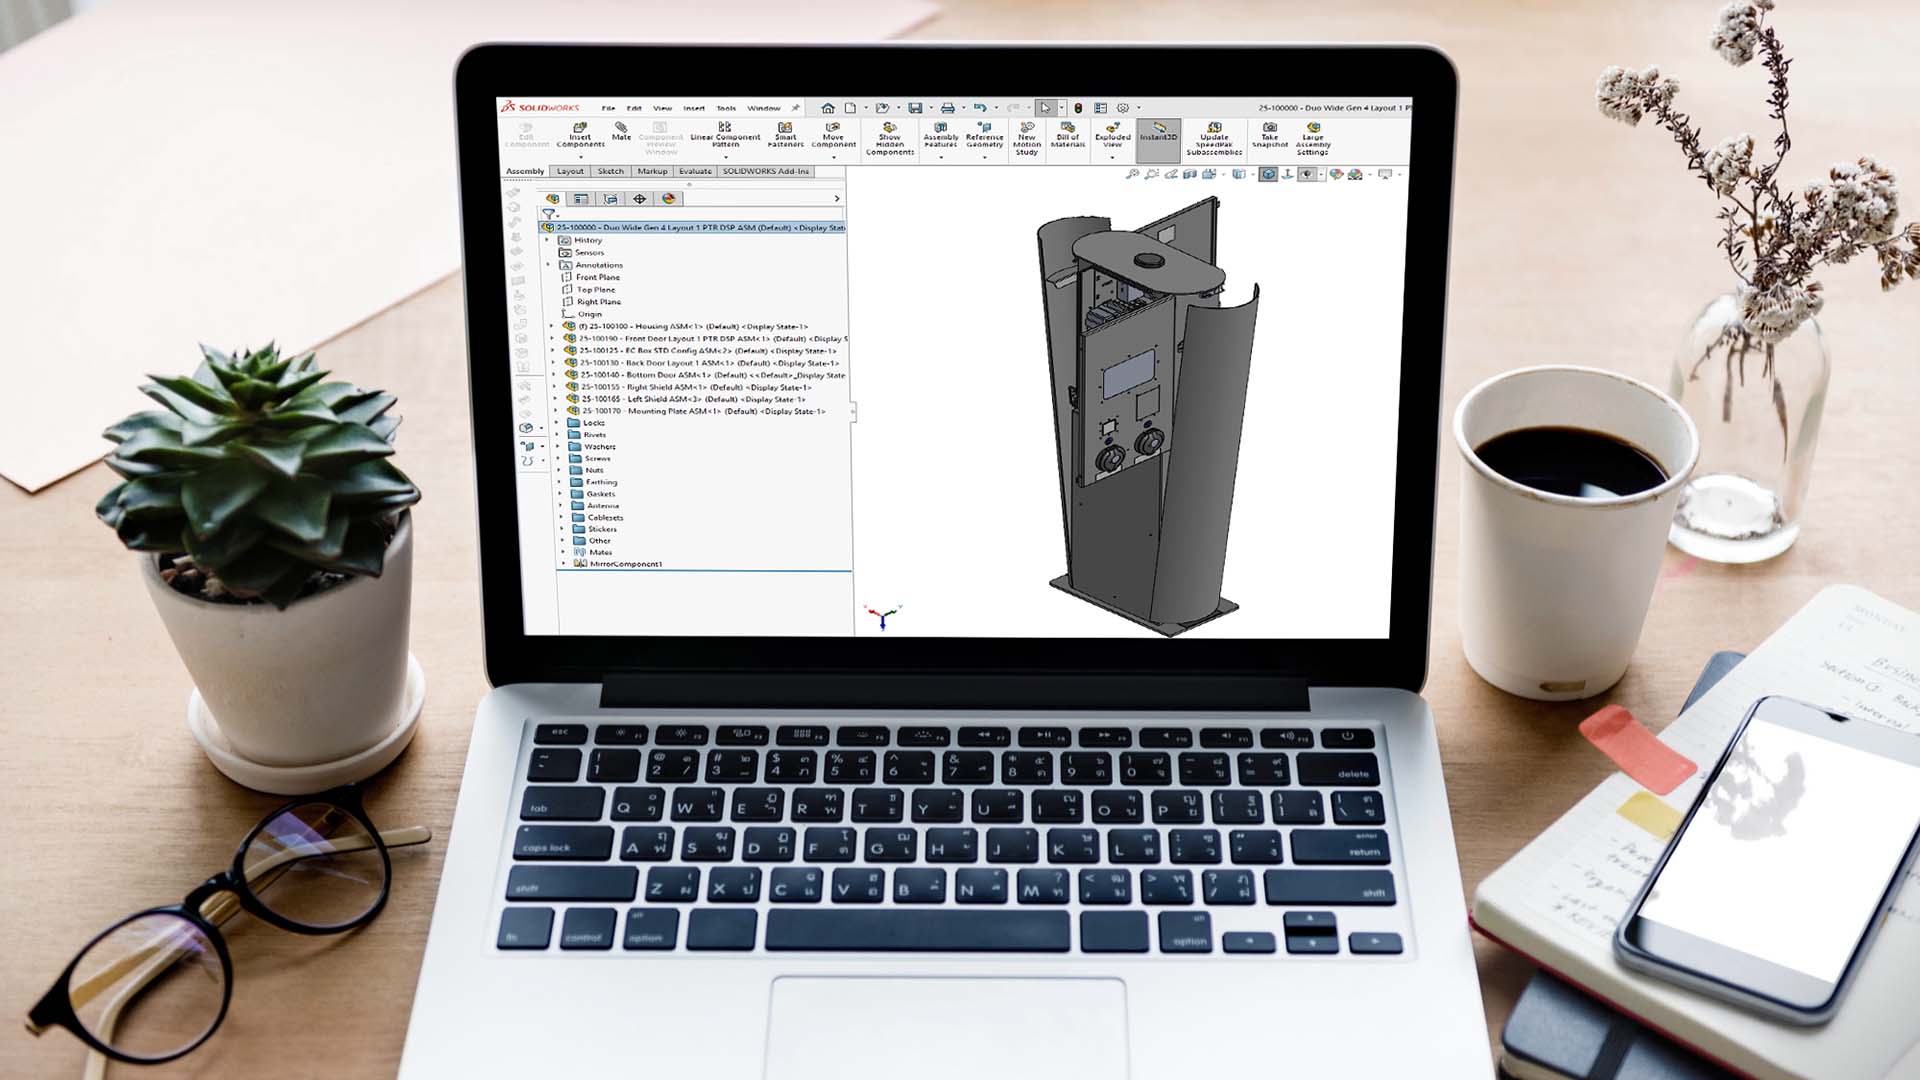
Task: Click Show Hidden Components
Action: (889, 139)
